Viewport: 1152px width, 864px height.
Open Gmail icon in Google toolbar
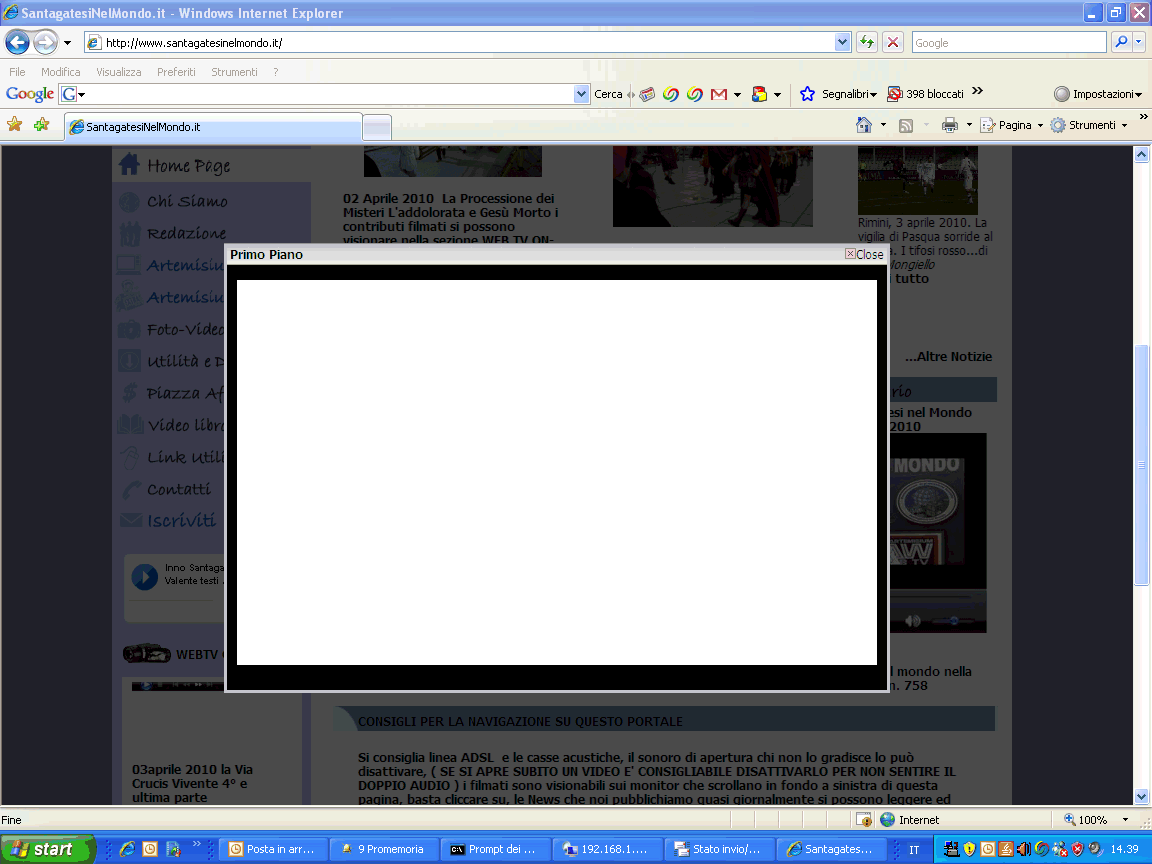coord(718,94)
